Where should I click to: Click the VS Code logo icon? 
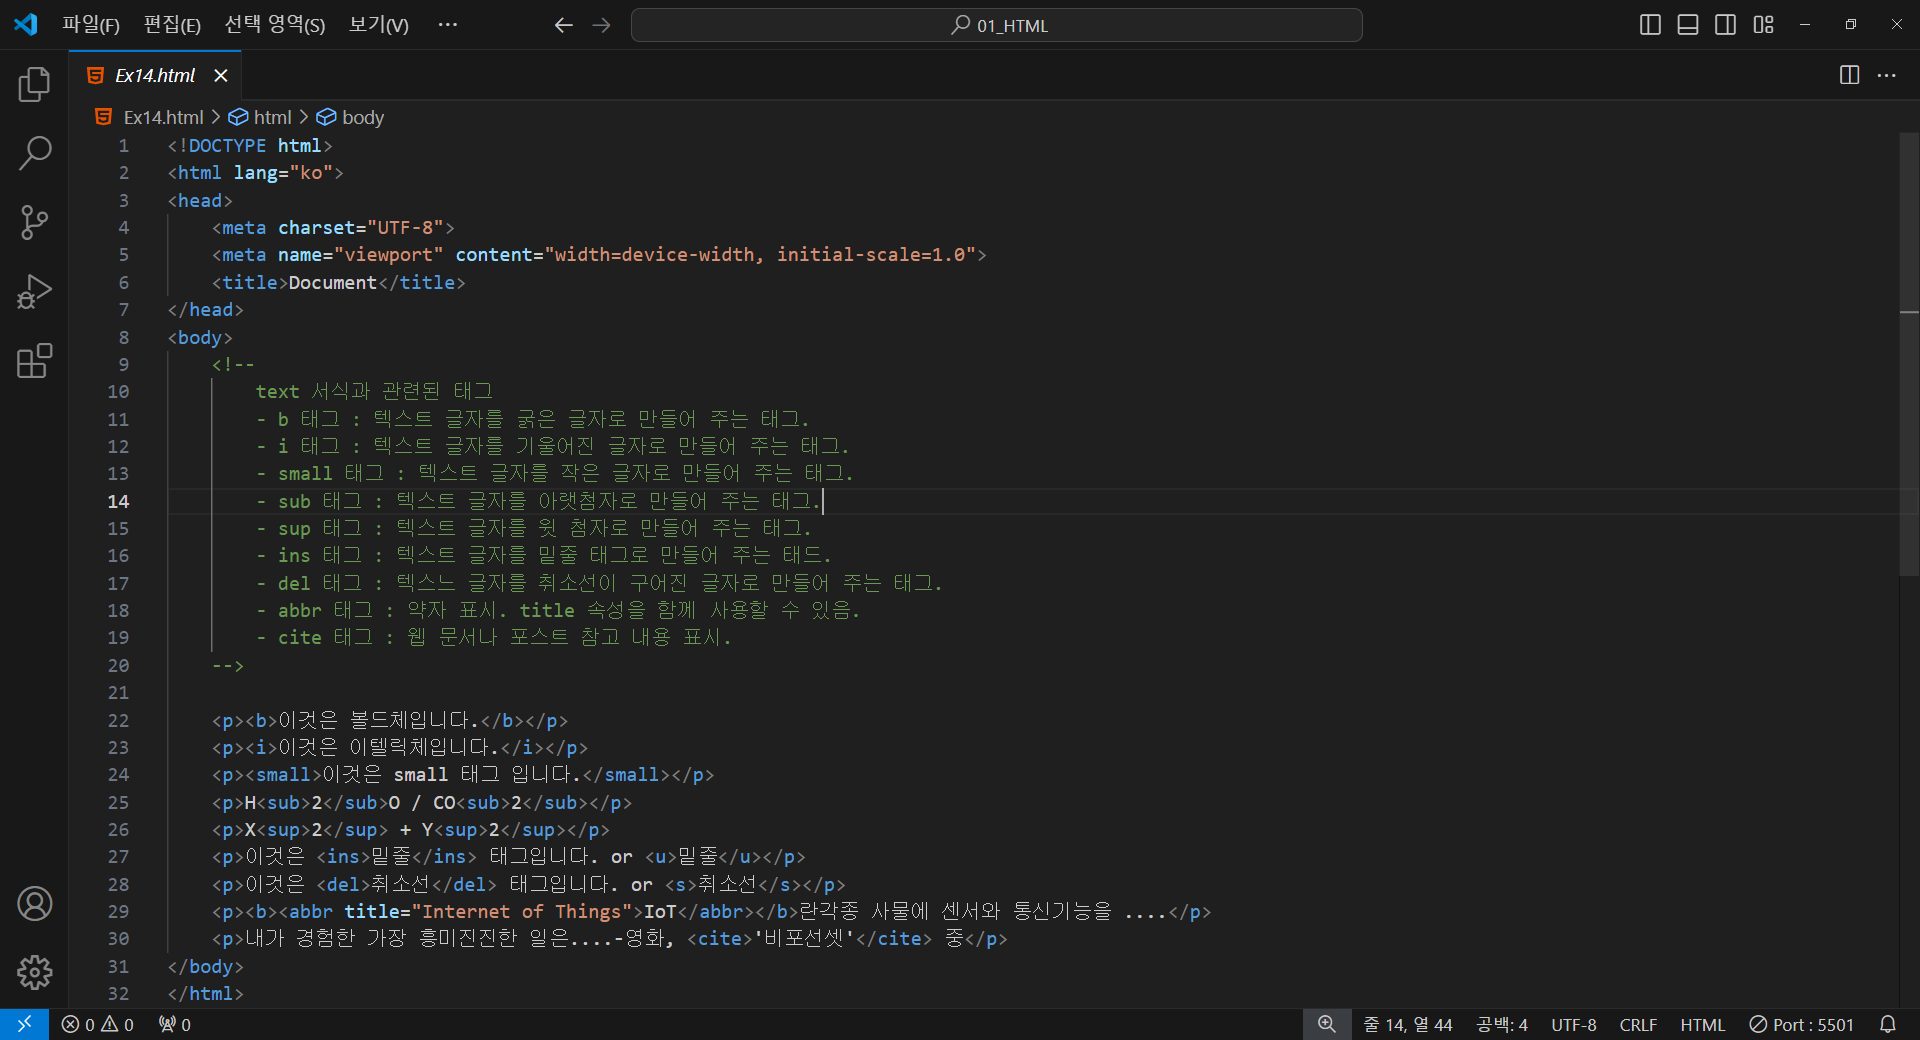26,24
